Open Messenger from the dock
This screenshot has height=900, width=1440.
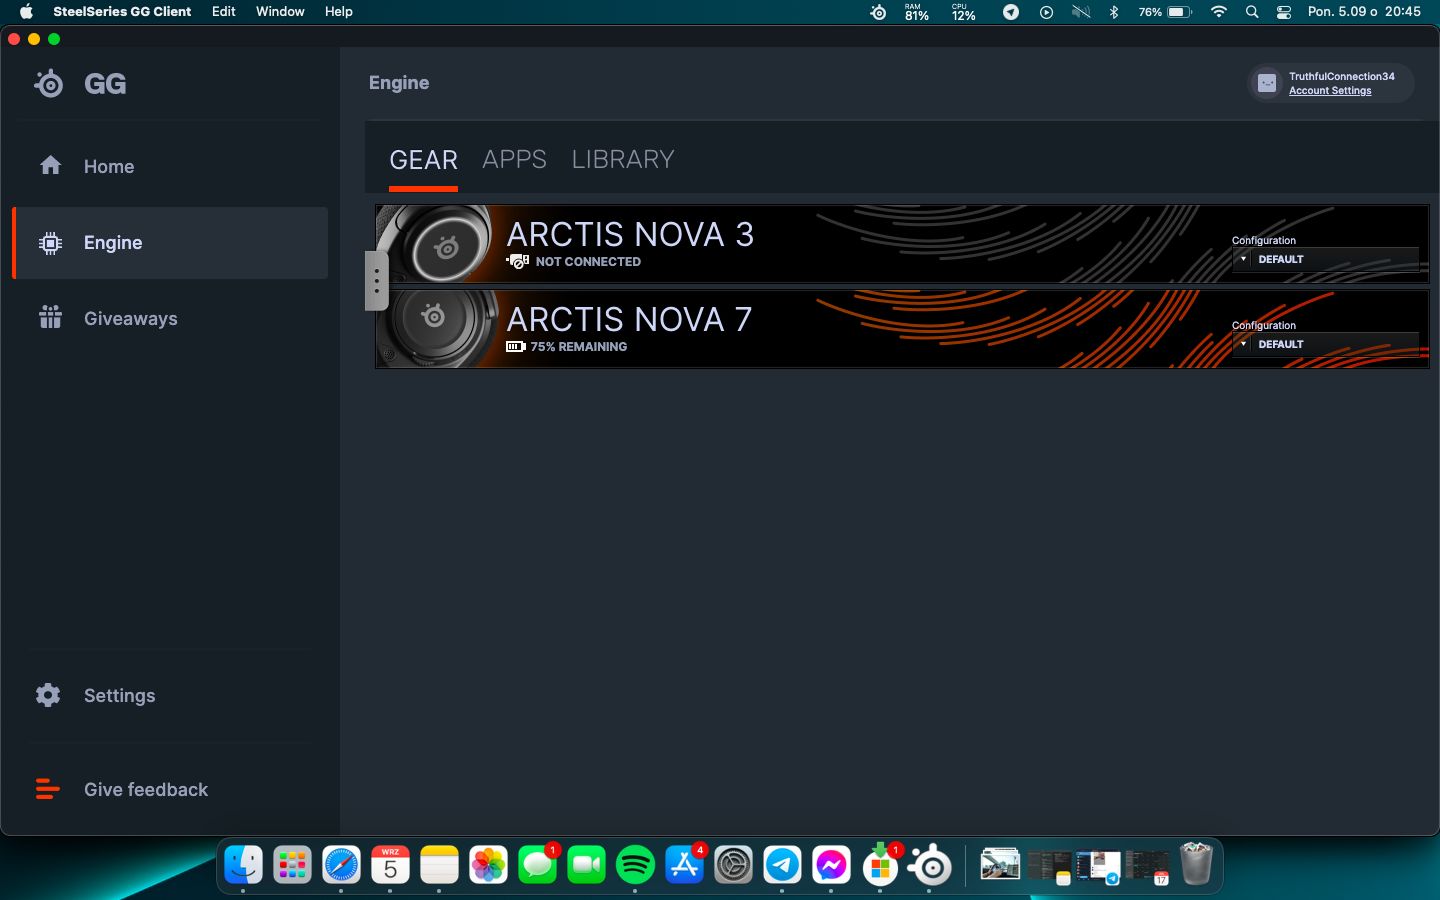tap(831, 864)
